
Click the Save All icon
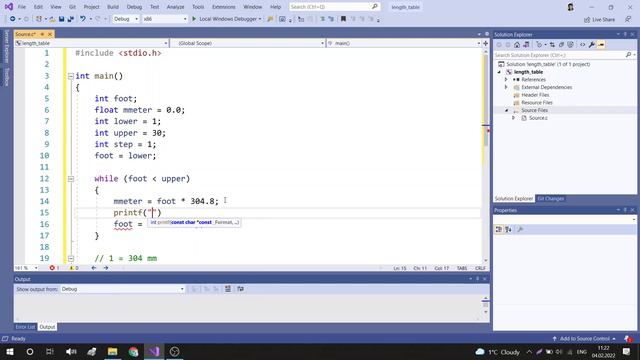71,19
